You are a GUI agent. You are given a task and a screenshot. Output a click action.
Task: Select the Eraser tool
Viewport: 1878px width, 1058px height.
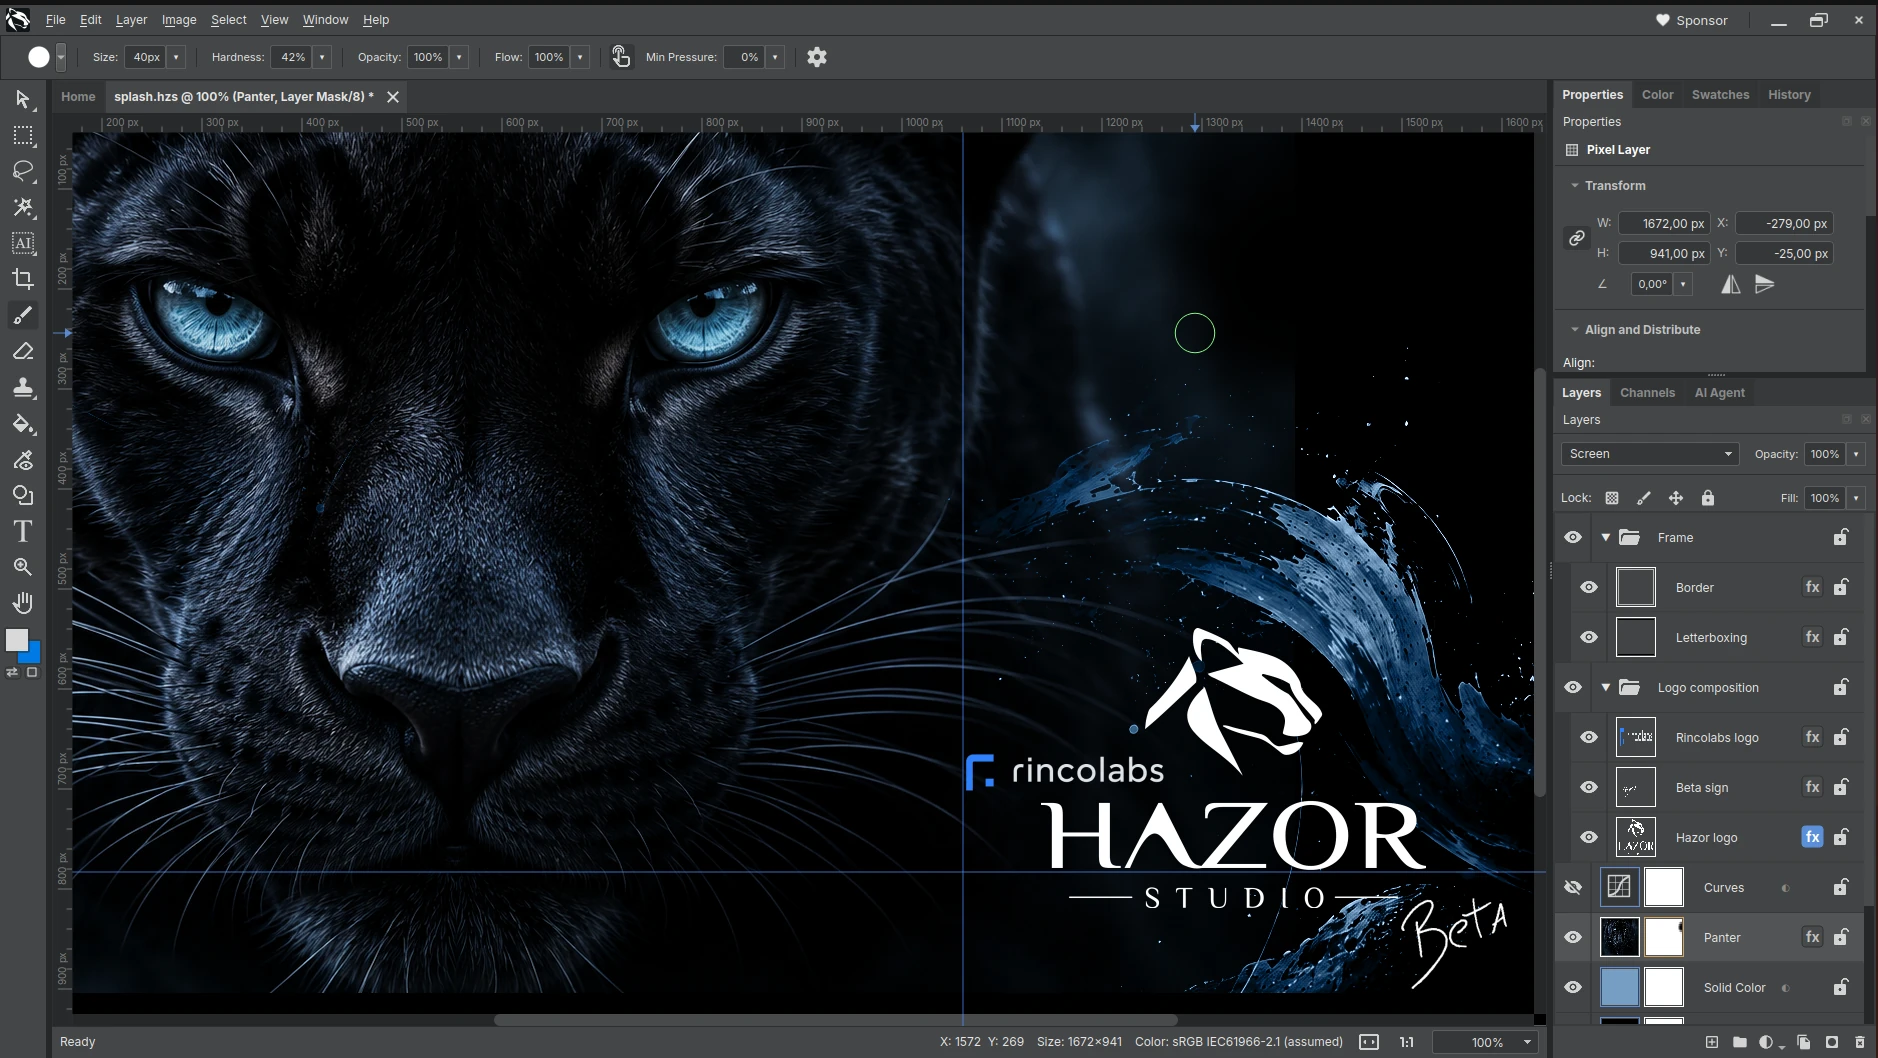coord(23,351)
